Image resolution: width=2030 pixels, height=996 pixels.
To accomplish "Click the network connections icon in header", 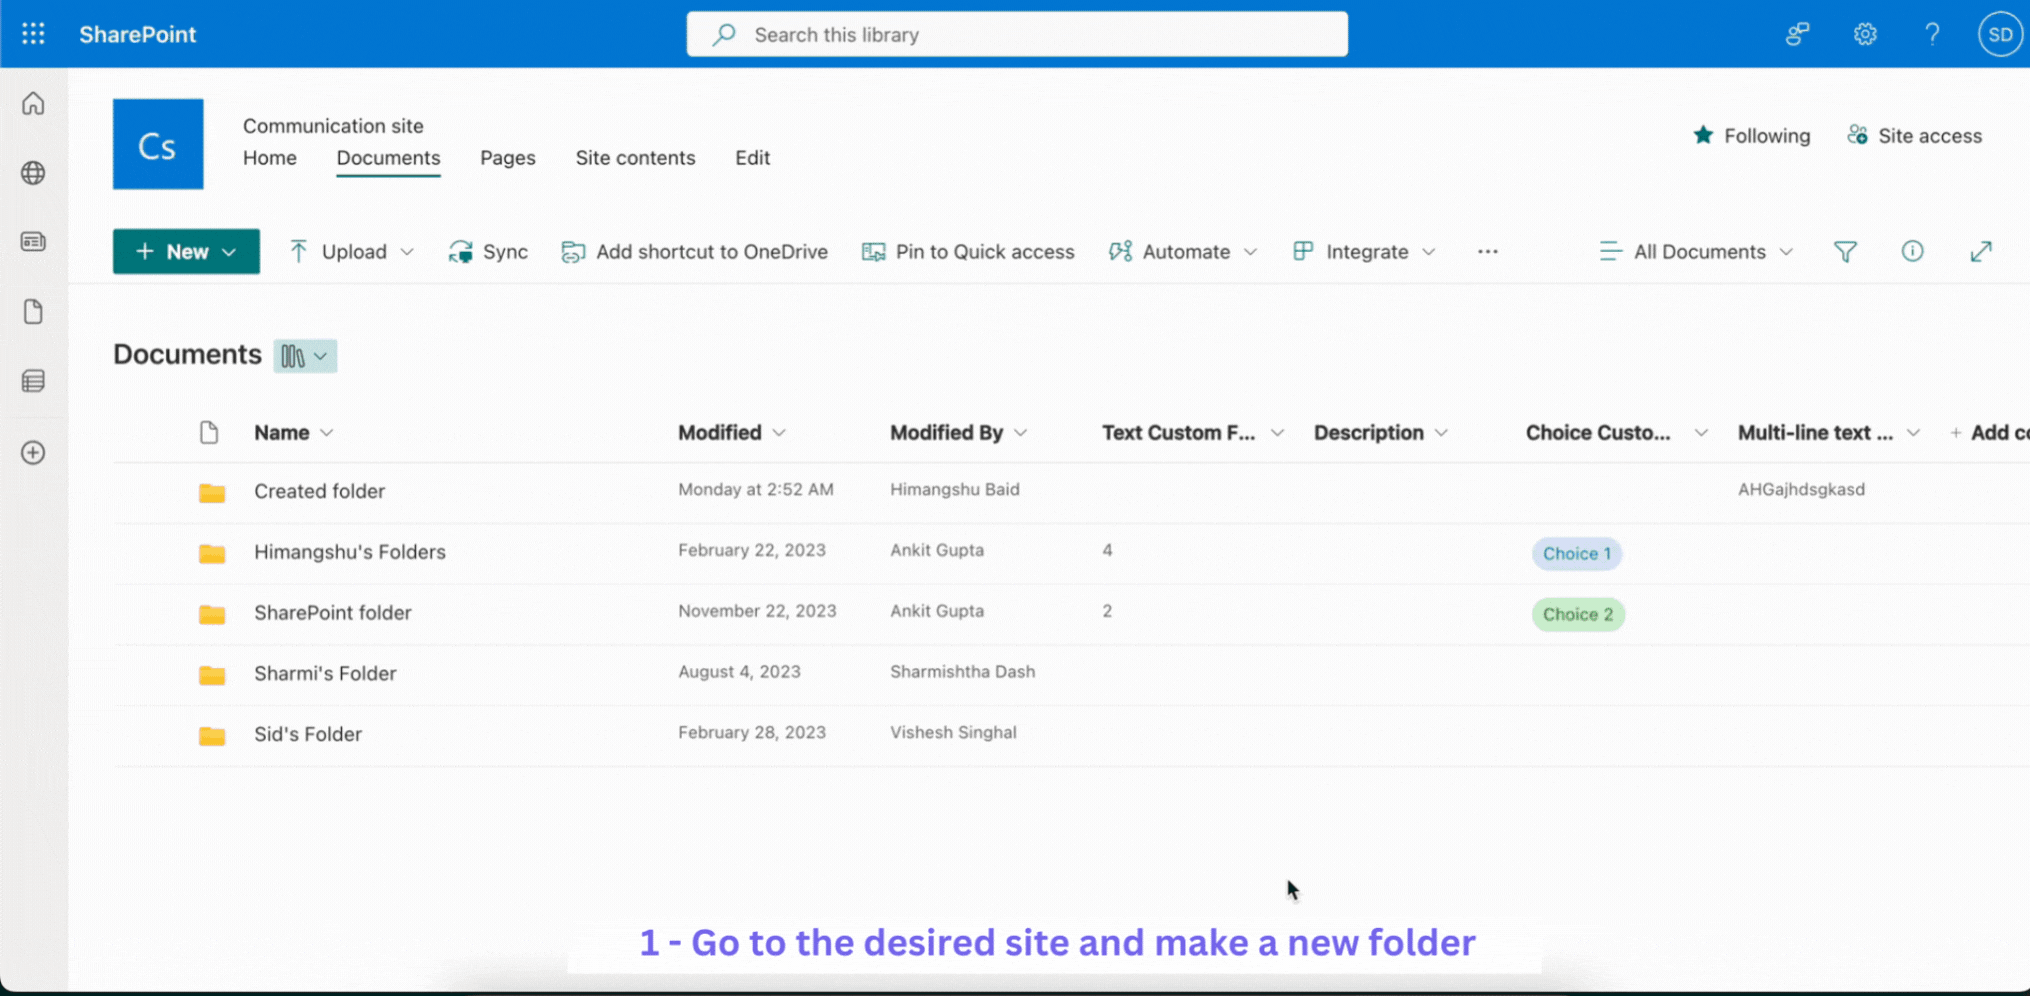I will [x=1797, y=34].
